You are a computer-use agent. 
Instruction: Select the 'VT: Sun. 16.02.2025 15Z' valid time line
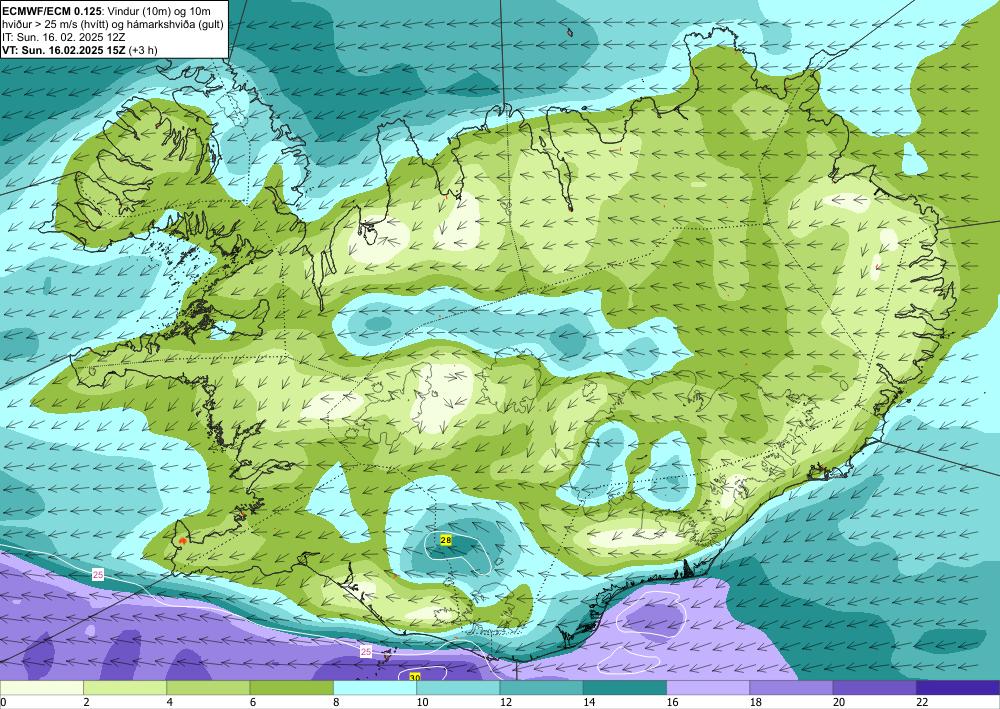[64, 50]
